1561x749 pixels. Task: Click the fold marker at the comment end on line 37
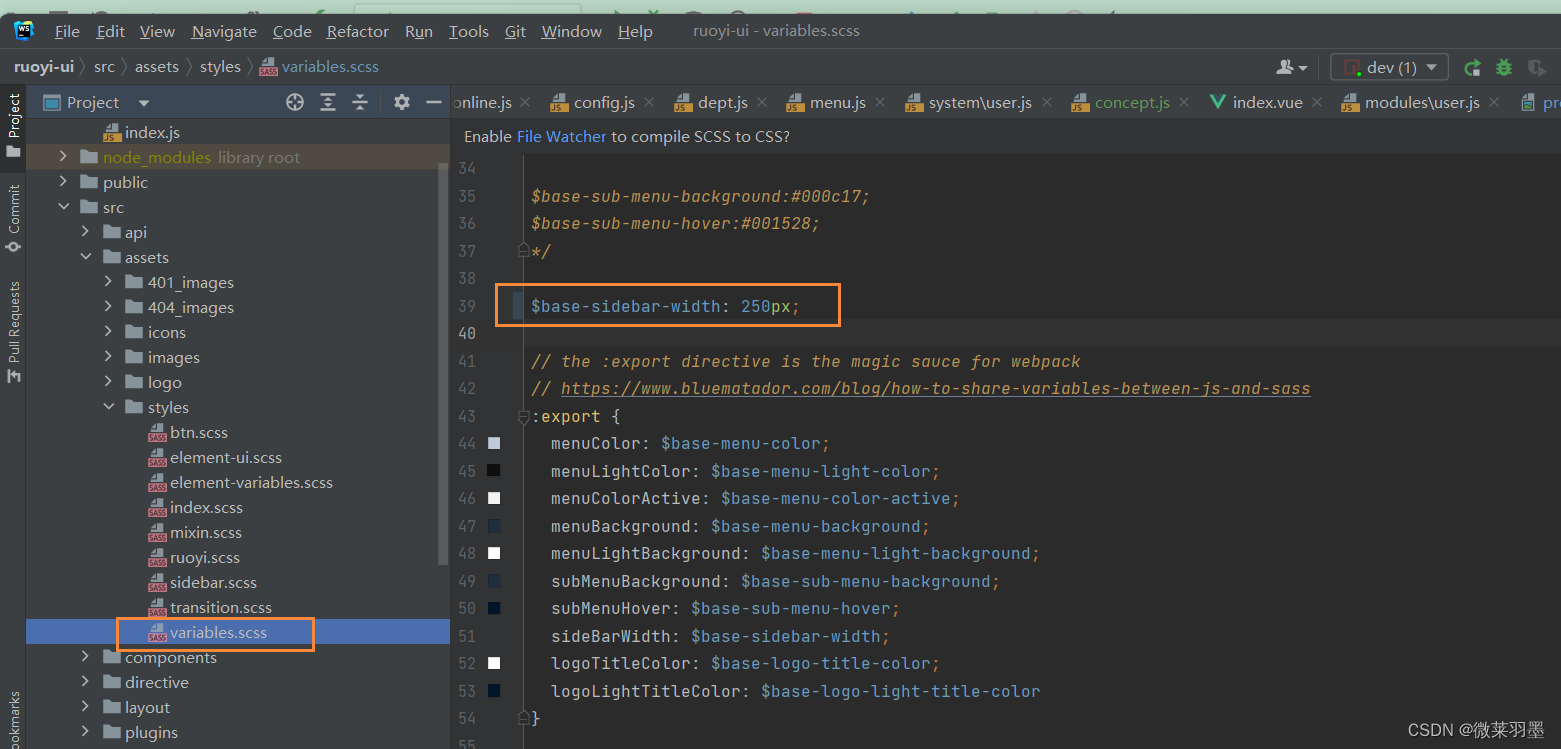click(x=523, y=250)
